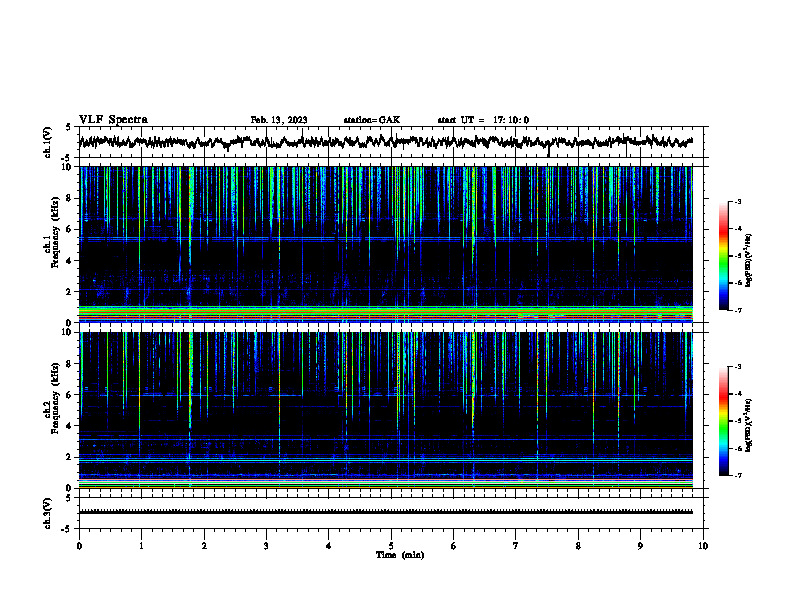The height and width of the screenshot is (612, 792).
Task: Click the ch.1 spectrogram color scale bar
Action: click(x=723, y=256)
